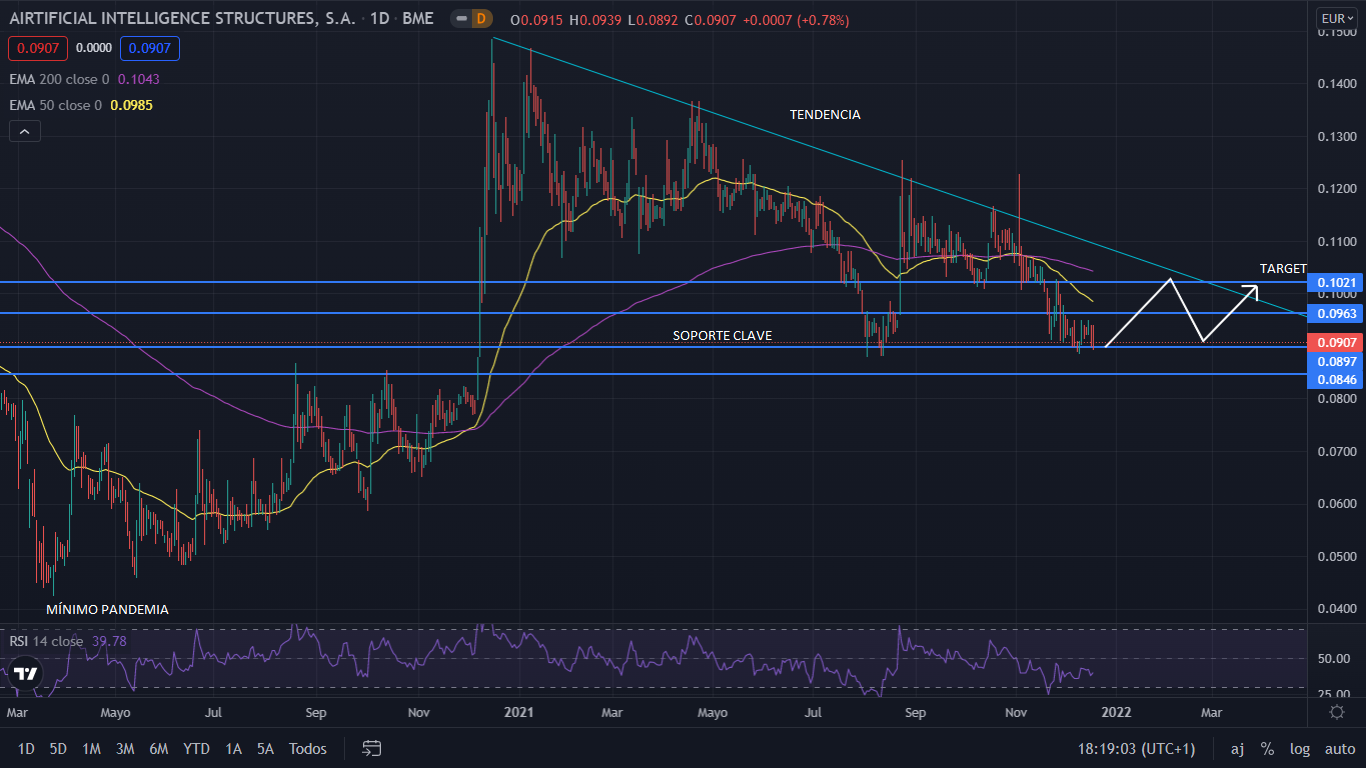This screenshot has height=768, width=1366.
Task: Click the red 0.0907 sell price box
Action: tap(35, 47)
